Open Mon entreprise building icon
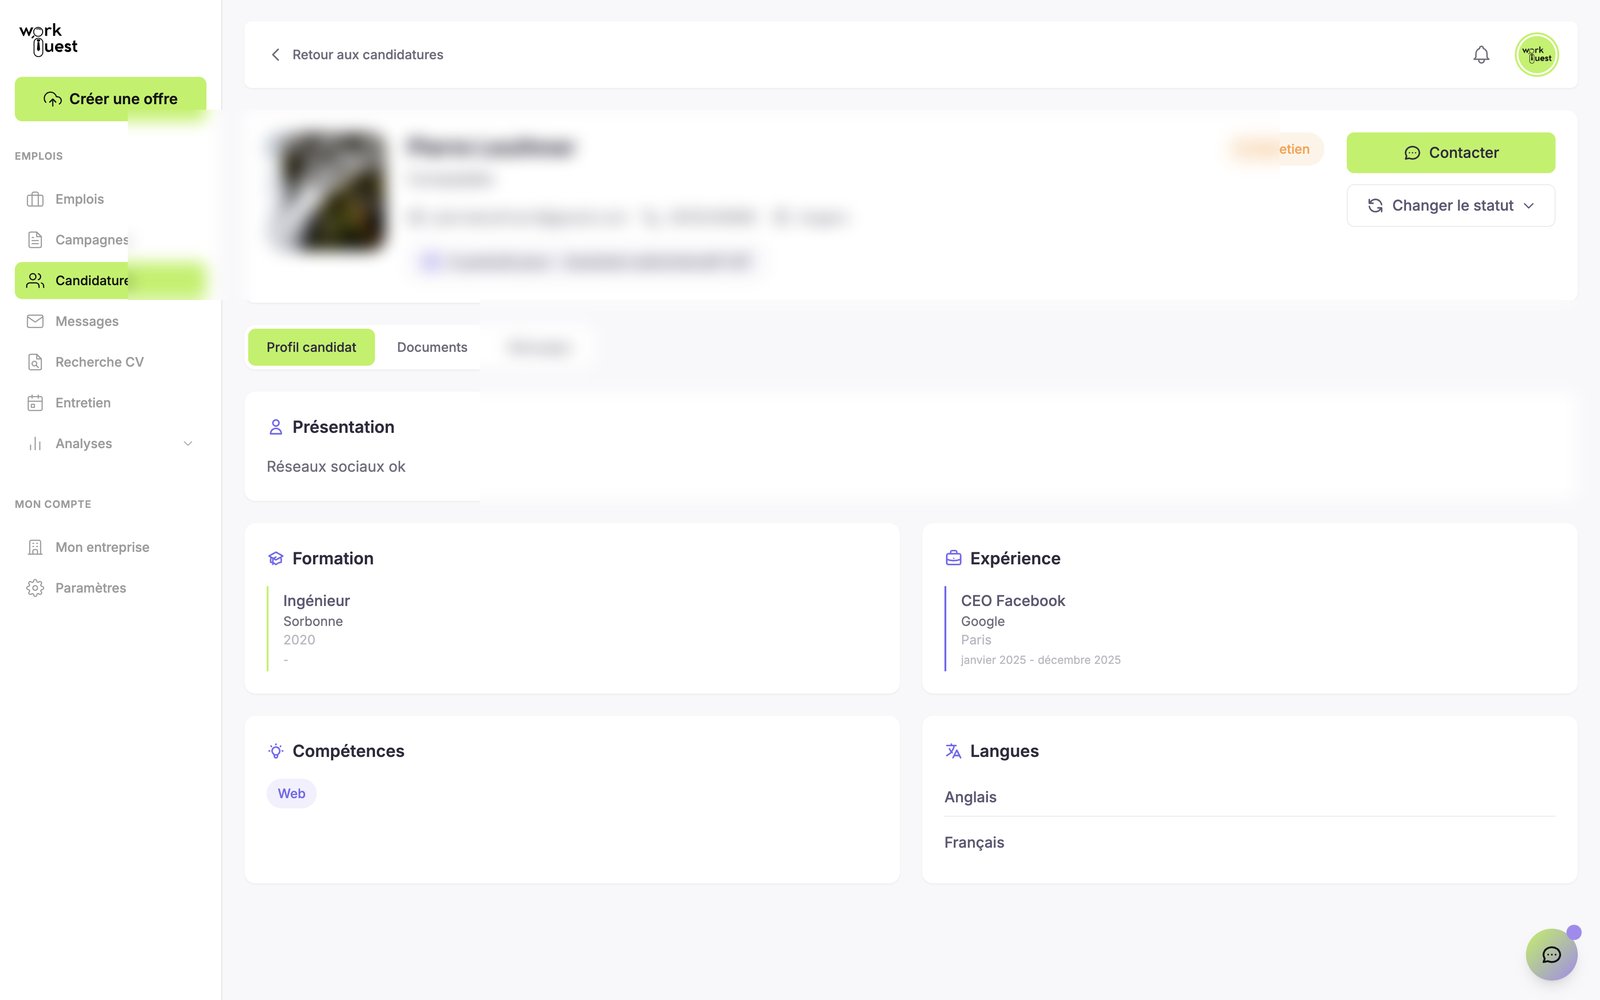Screen dimensions: 1600x1000 [x=35, y=547]
